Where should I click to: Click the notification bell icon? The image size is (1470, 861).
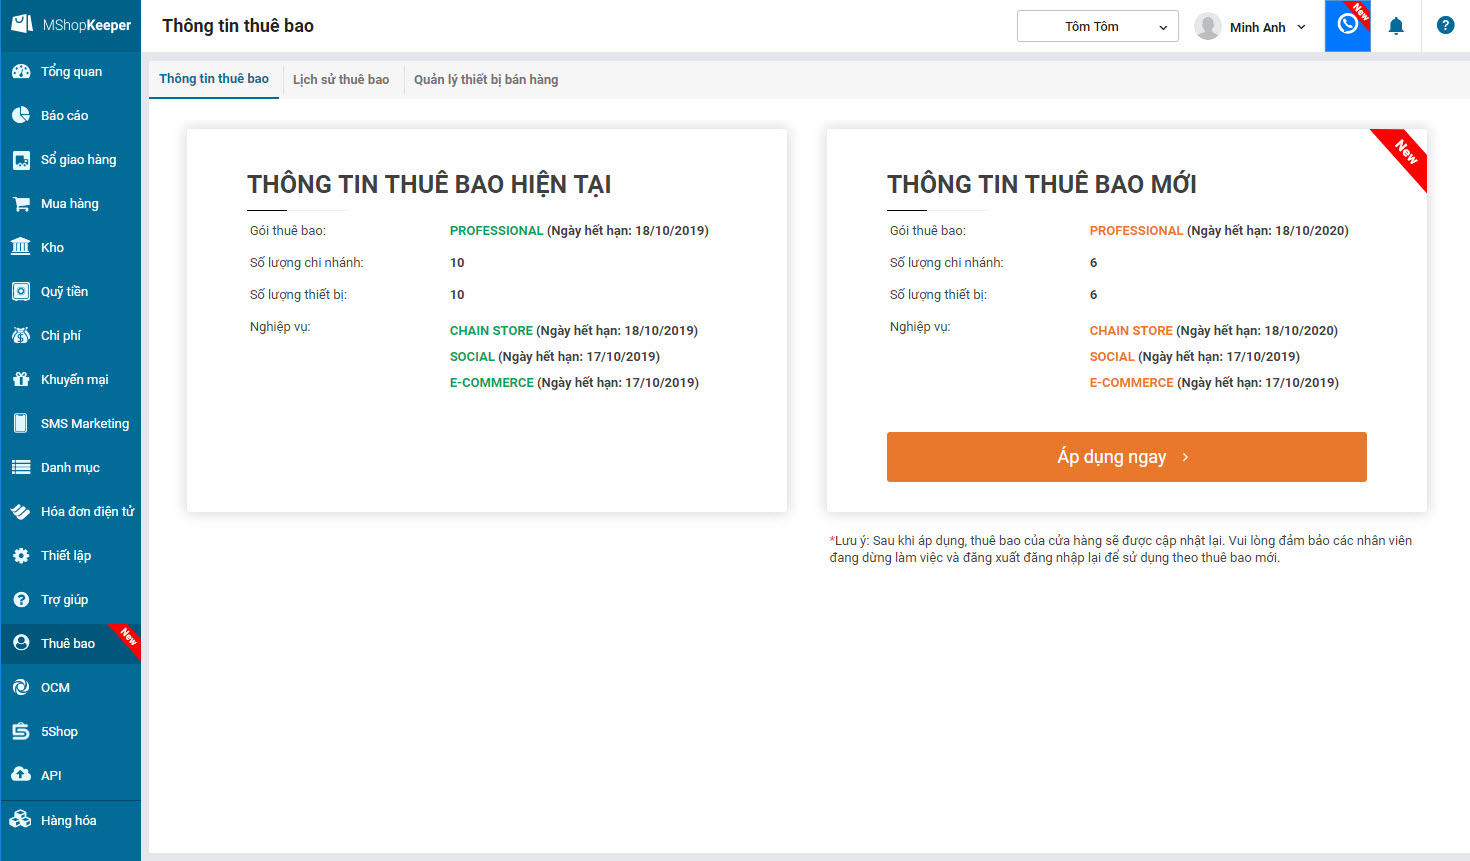pos(1396,26)
